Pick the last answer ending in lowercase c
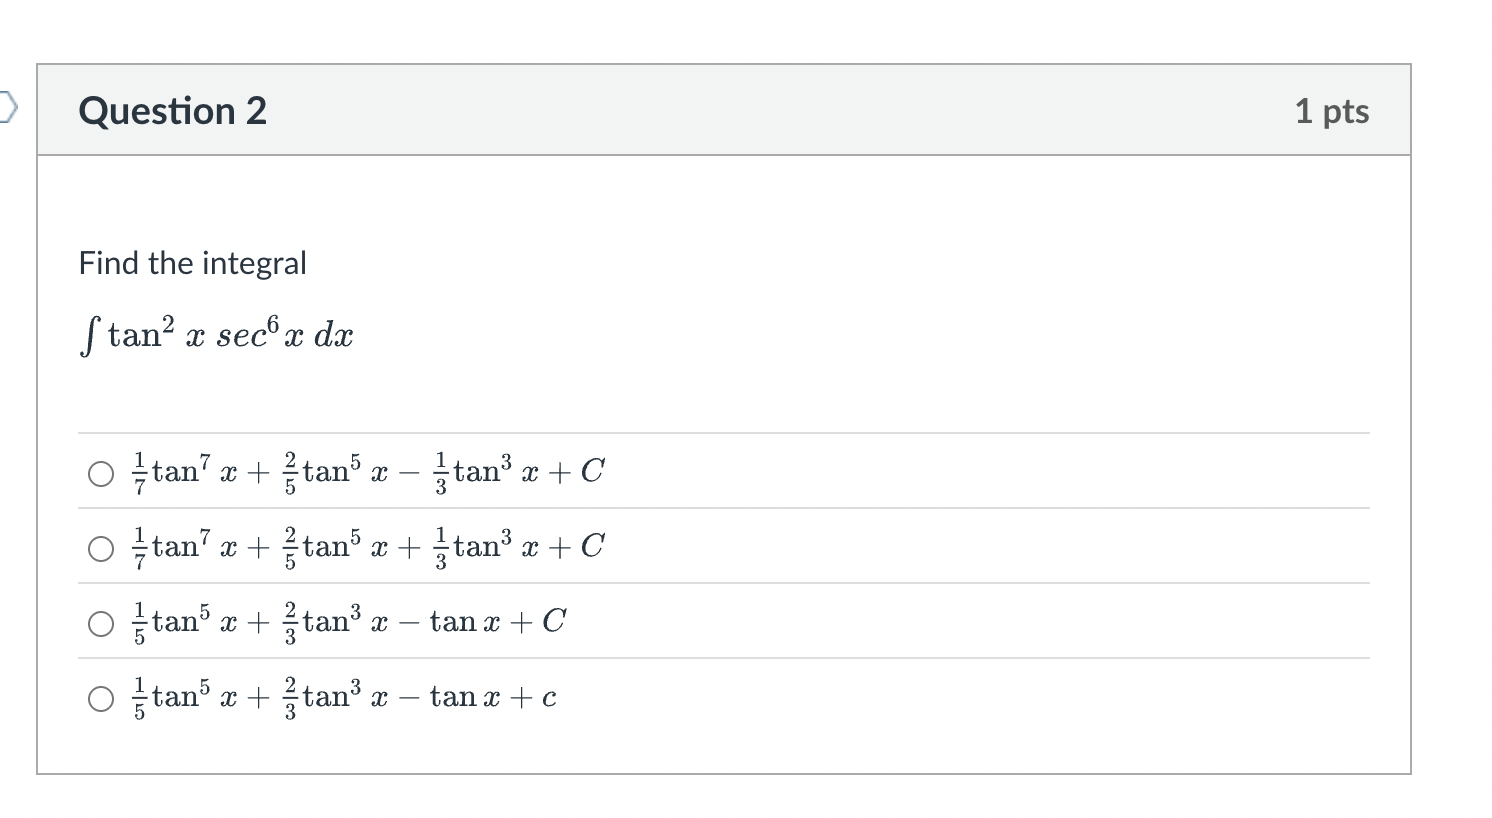1492x818 pixels. (100, 698)
